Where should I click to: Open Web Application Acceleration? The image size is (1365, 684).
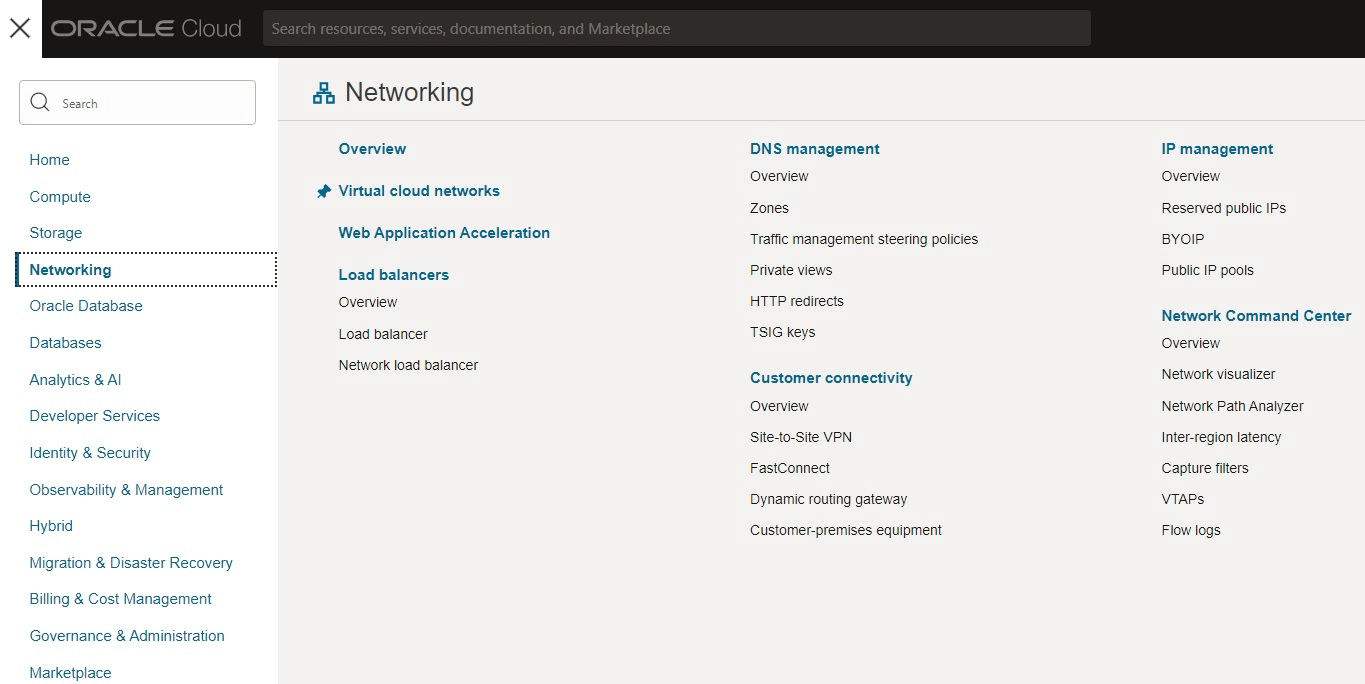coord(444,233)
